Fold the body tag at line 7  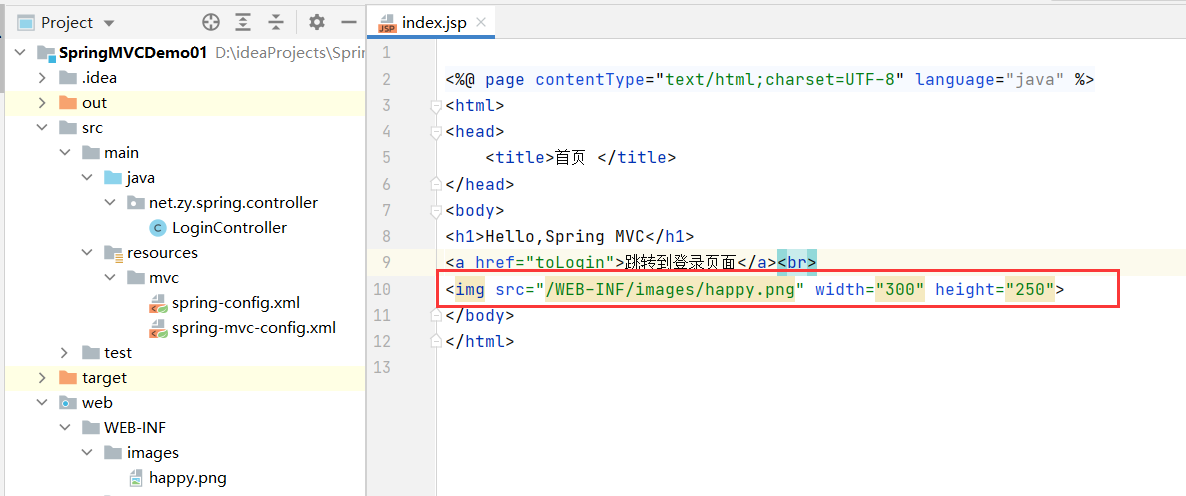(x=435, y=210)
